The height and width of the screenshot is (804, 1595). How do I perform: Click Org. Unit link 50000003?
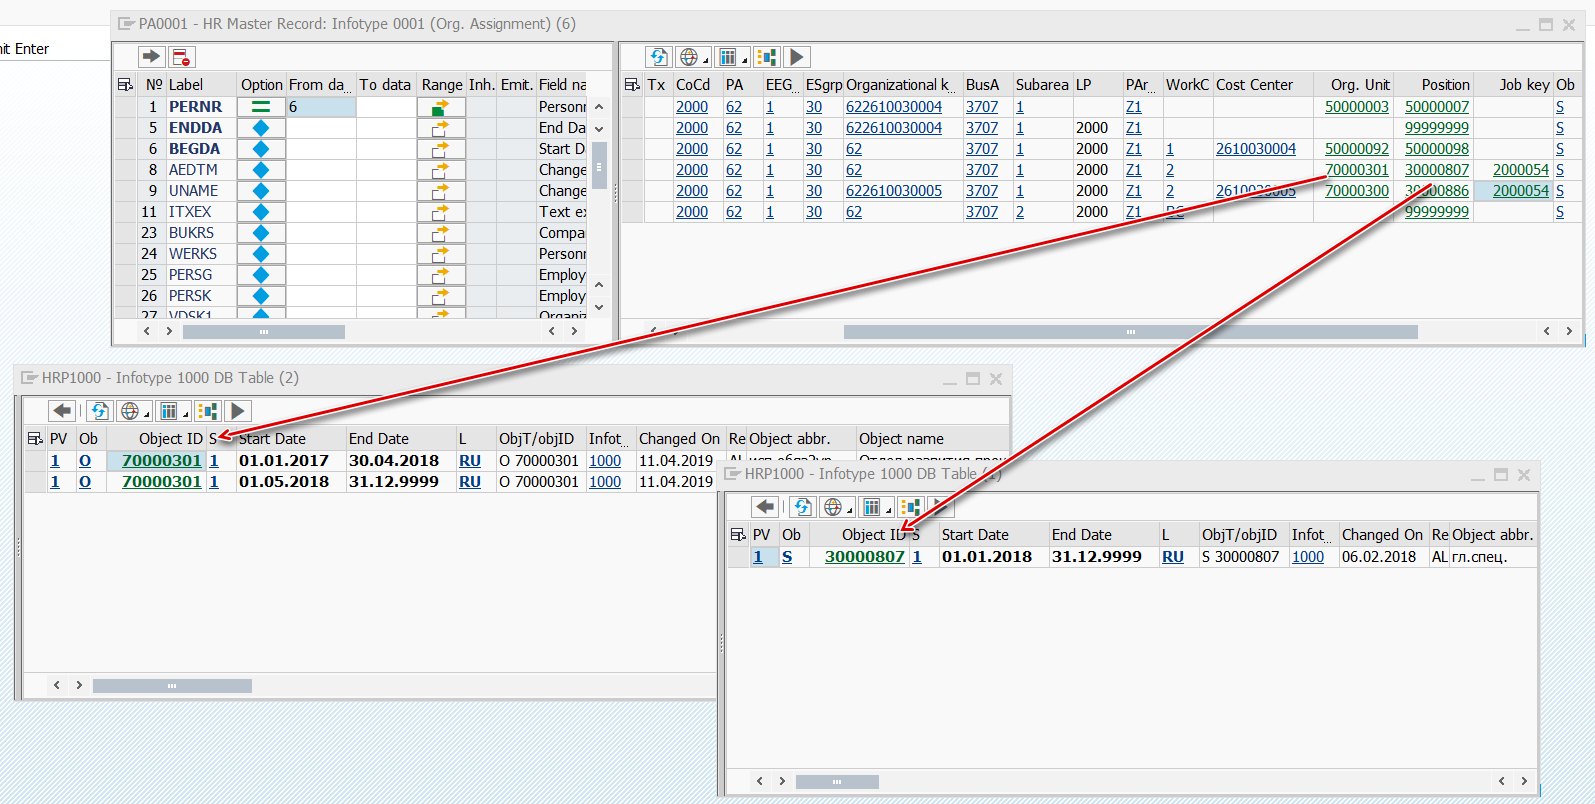click(x=1357, y=107)
